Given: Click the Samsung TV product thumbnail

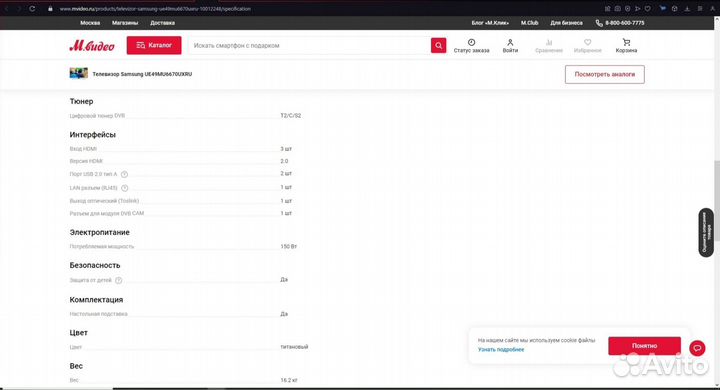Looking at the screenshot, I should (79, 73).
